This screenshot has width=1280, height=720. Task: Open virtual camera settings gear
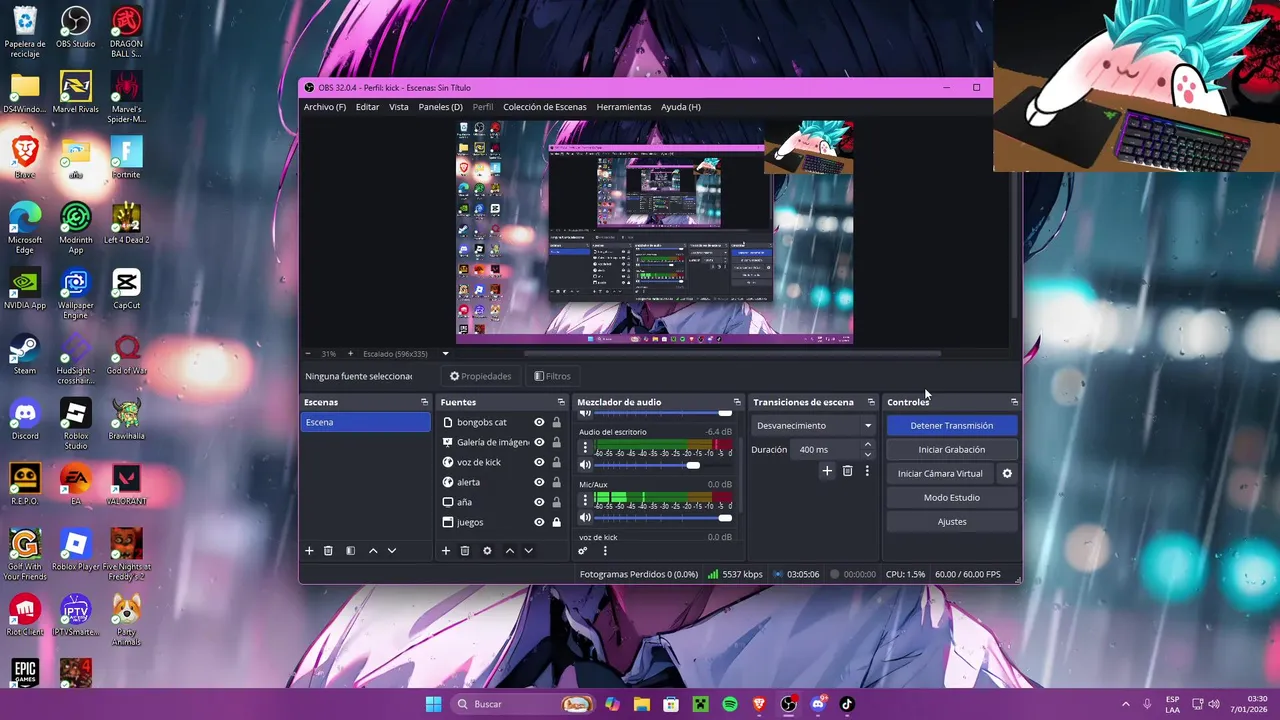pos(1007,473)
